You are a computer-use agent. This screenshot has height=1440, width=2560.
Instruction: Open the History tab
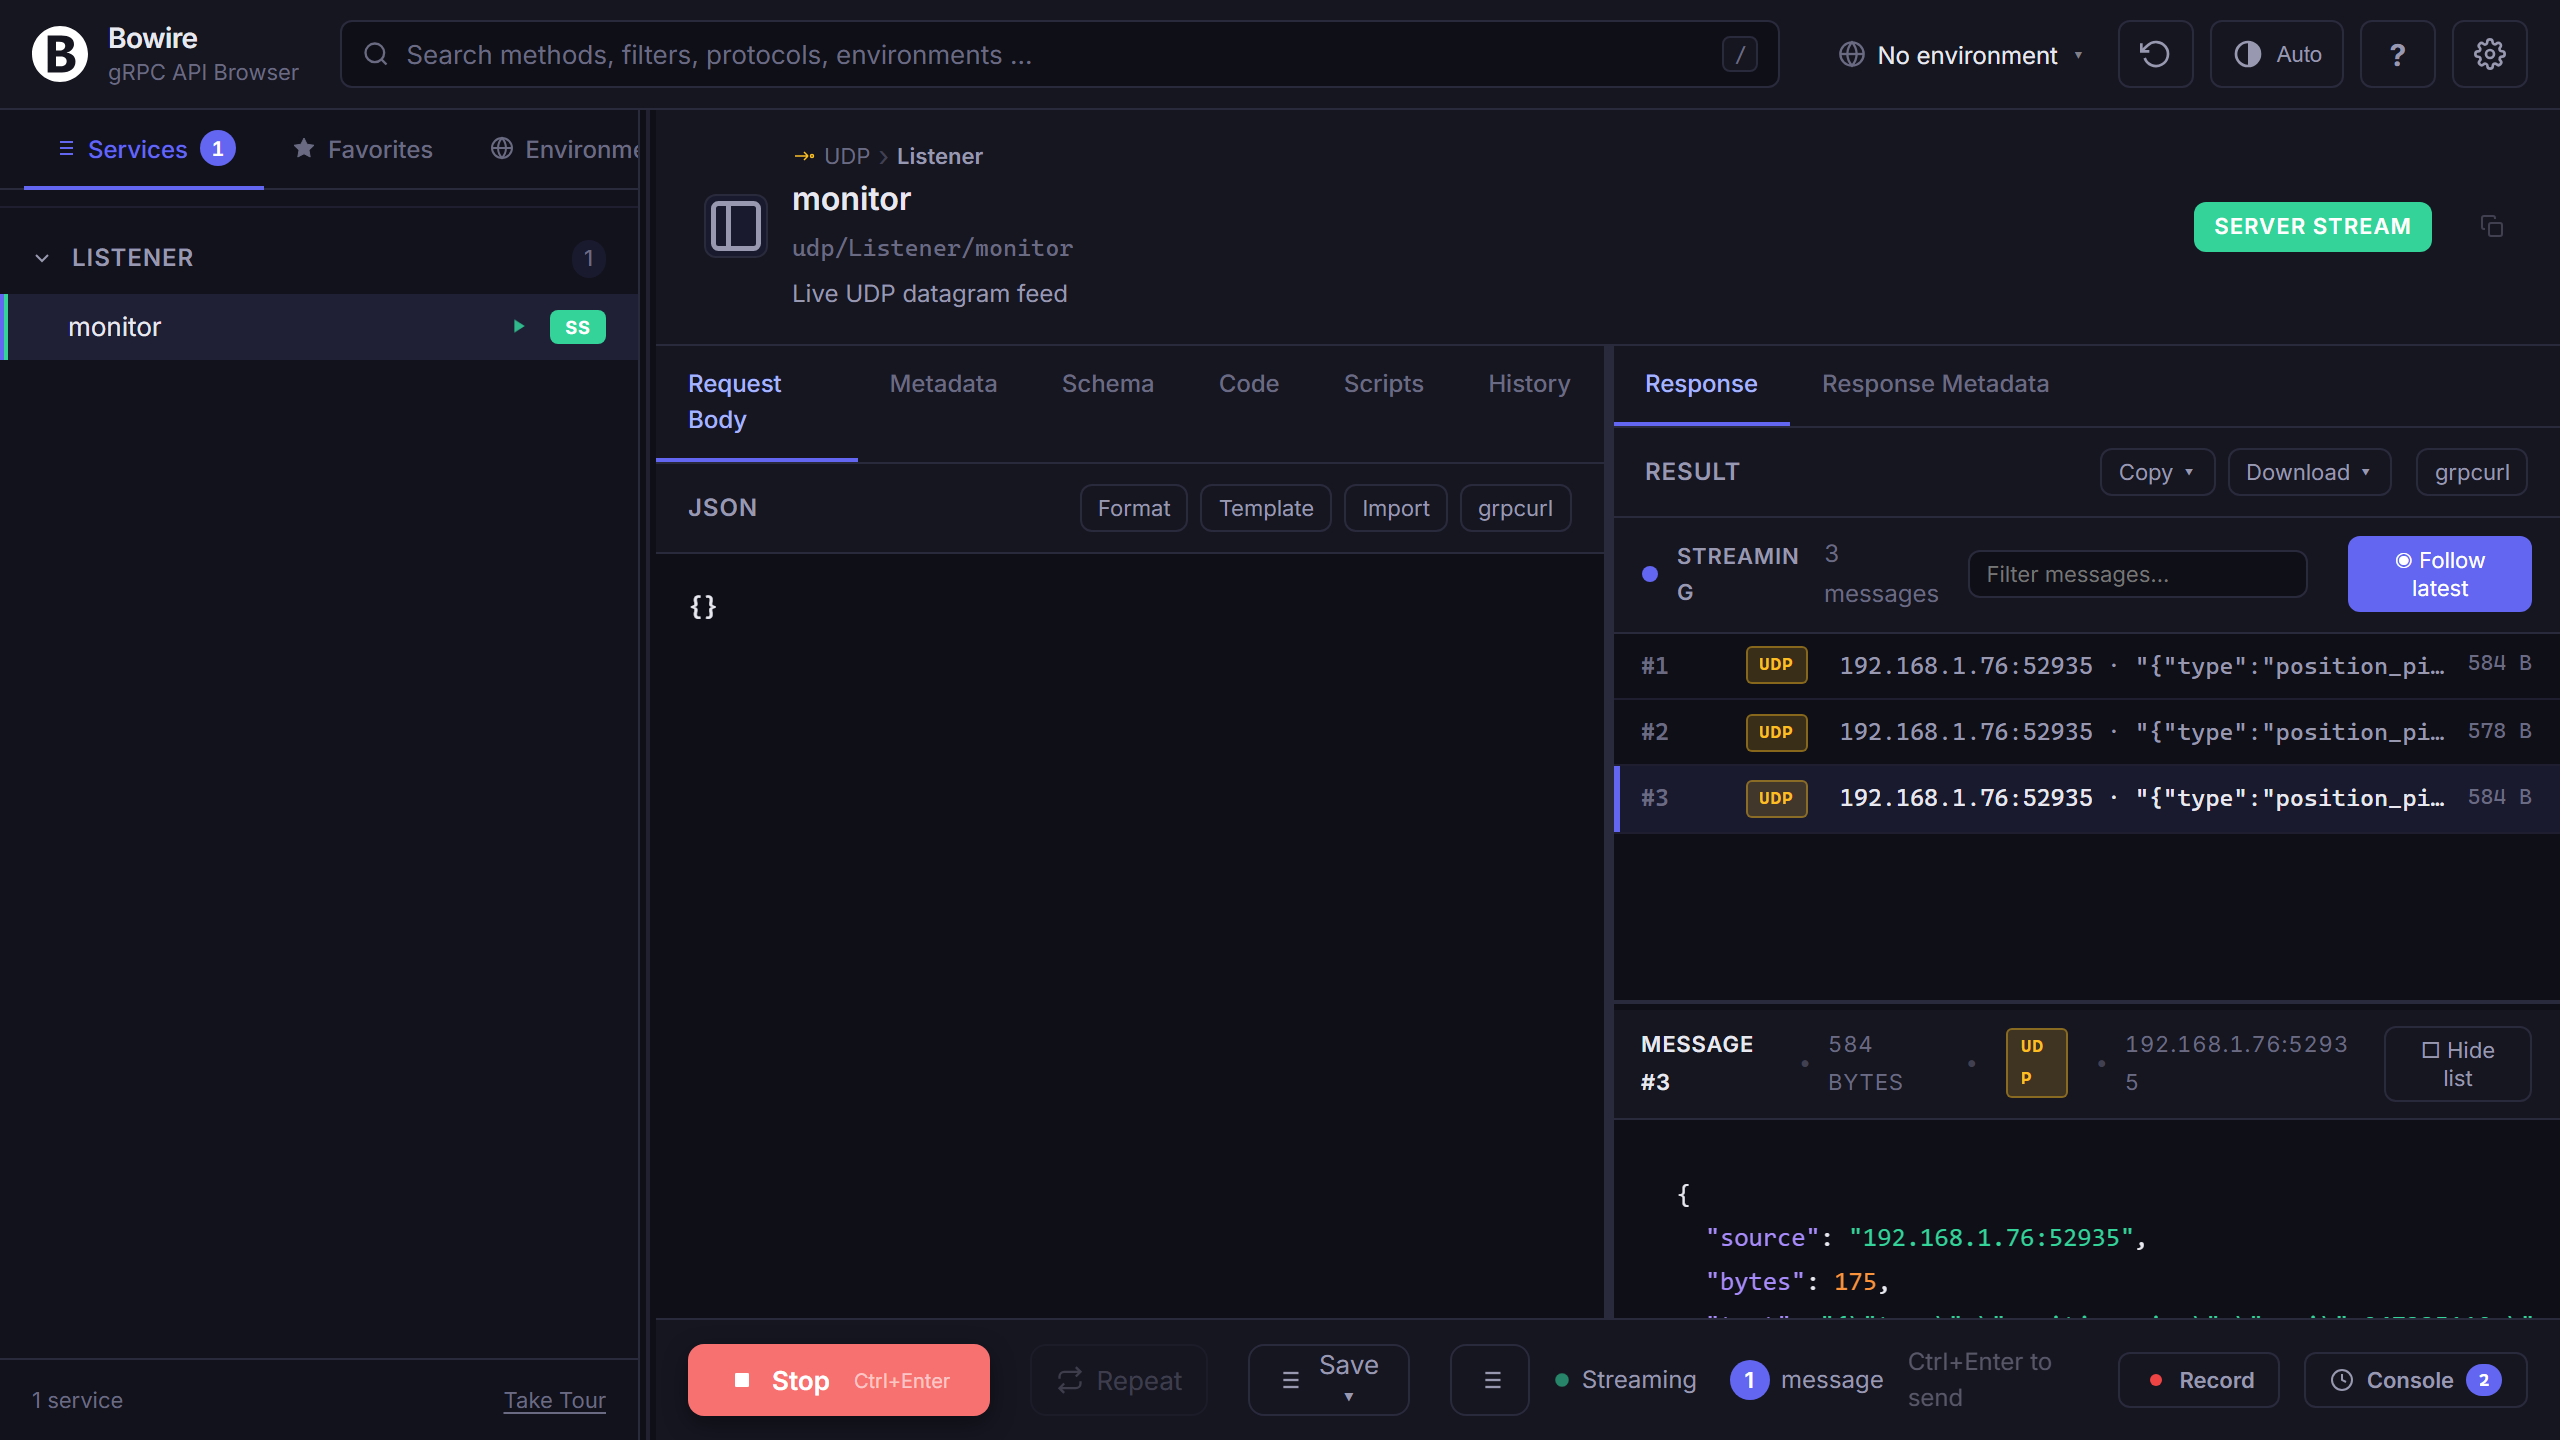tap(1529, 384)
